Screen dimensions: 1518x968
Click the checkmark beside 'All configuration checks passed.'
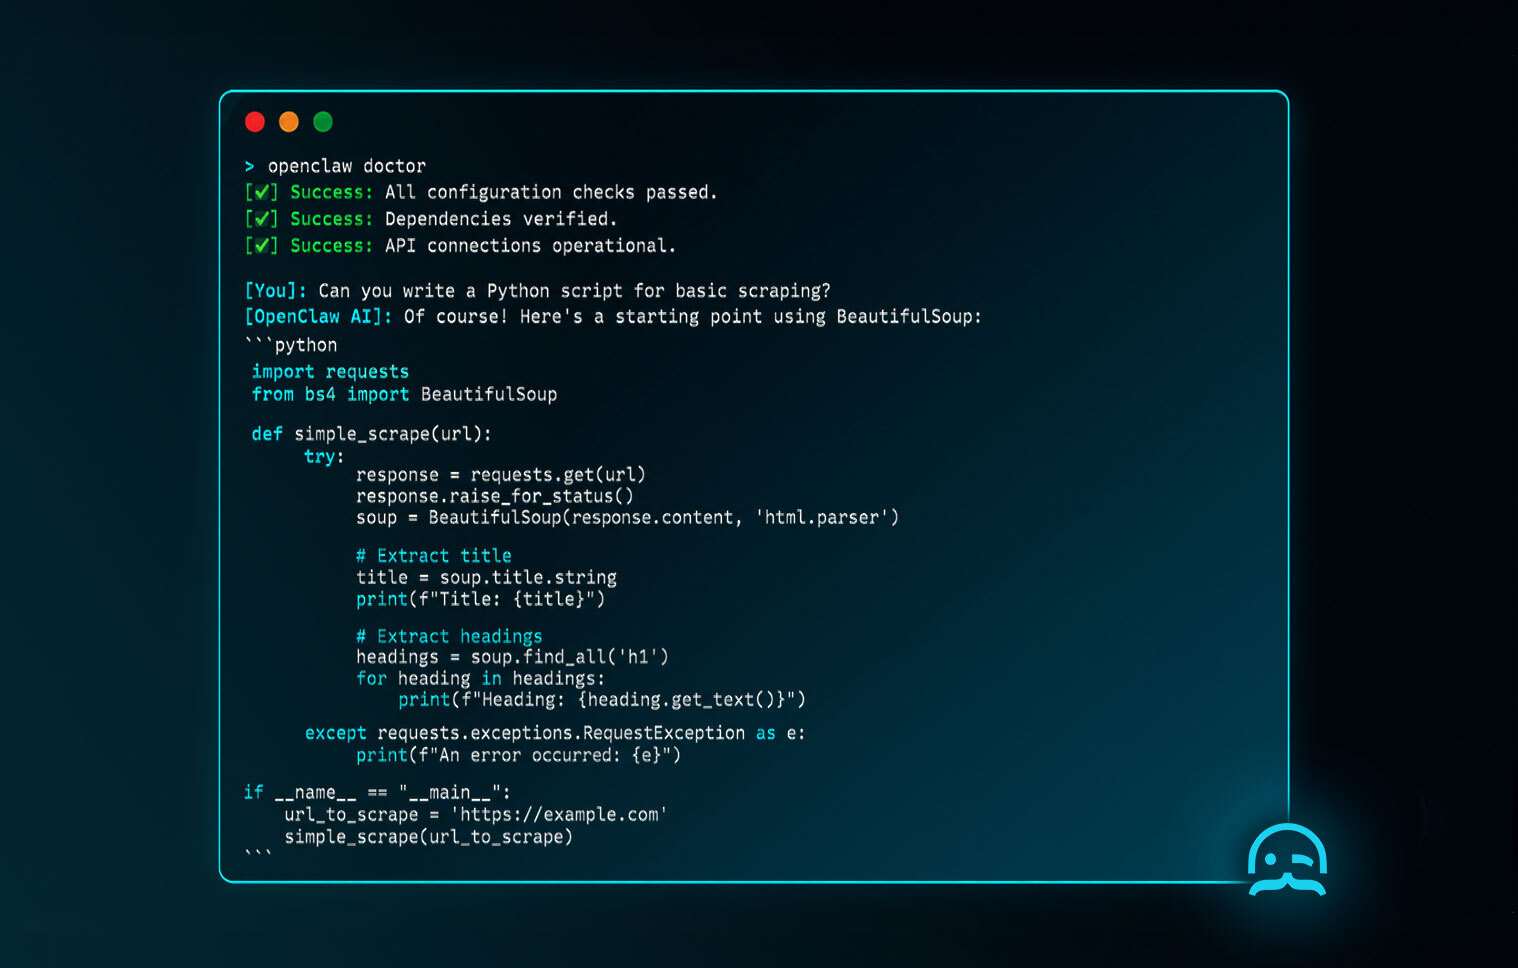coord(261,192)
